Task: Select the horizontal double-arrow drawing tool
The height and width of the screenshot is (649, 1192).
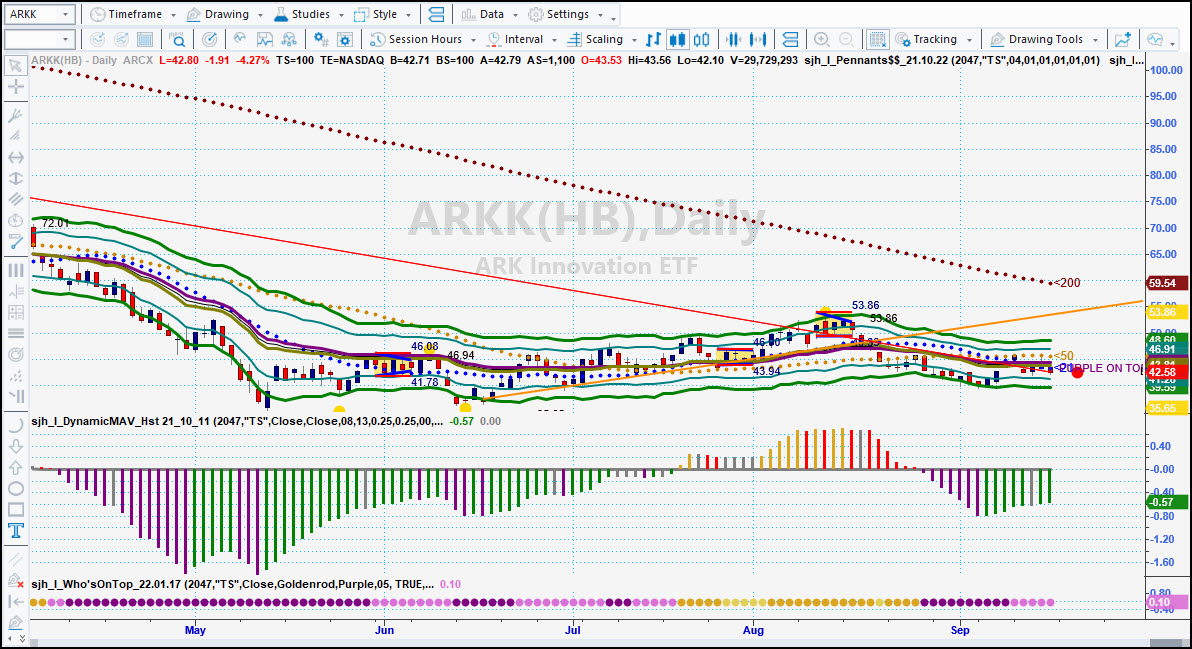Action: [15, 157]
